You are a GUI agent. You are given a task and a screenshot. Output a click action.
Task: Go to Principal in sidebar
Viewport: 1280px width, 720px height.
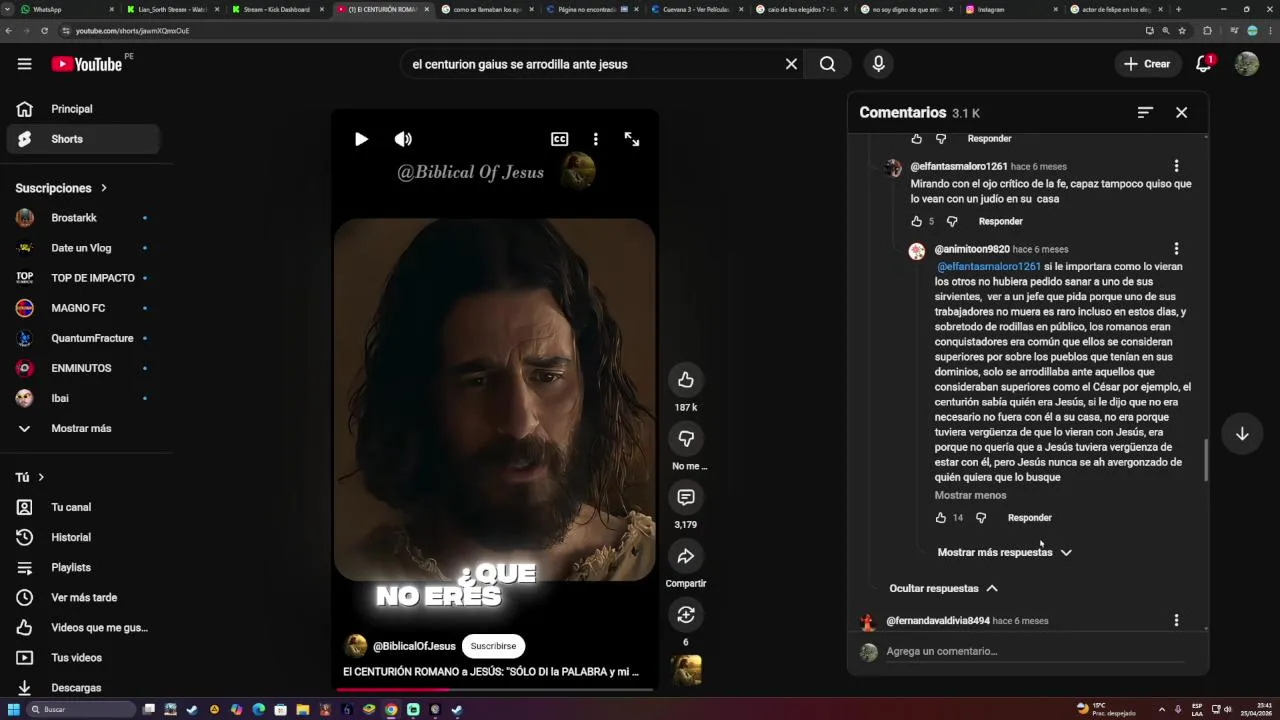coord(83,109)
